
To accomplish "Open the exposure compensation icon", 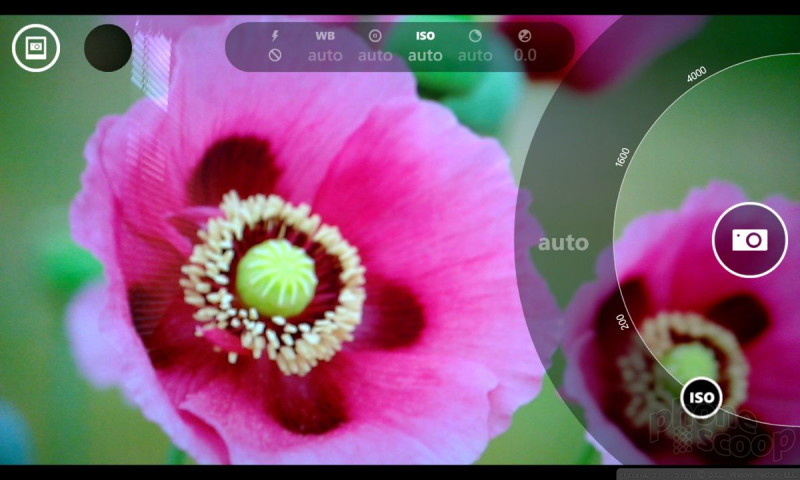I will 524,36.
